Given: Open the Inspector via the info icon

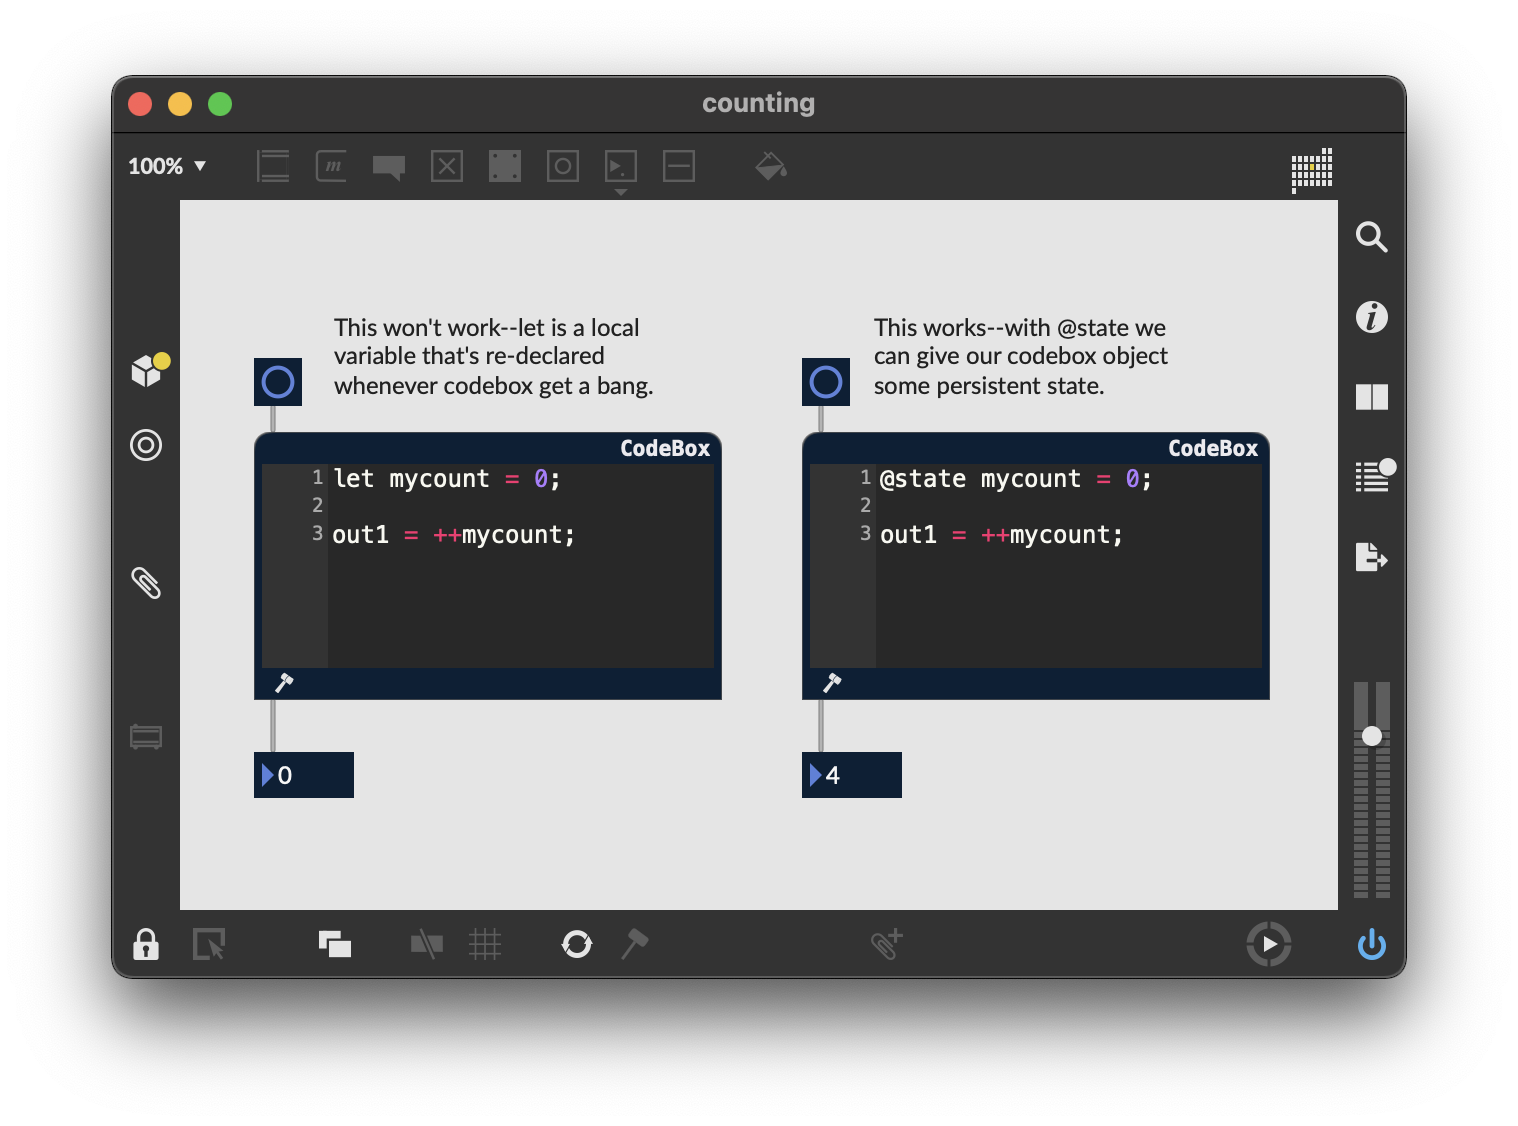Looking at the screenshot, I should click(x=1372, y=317).
